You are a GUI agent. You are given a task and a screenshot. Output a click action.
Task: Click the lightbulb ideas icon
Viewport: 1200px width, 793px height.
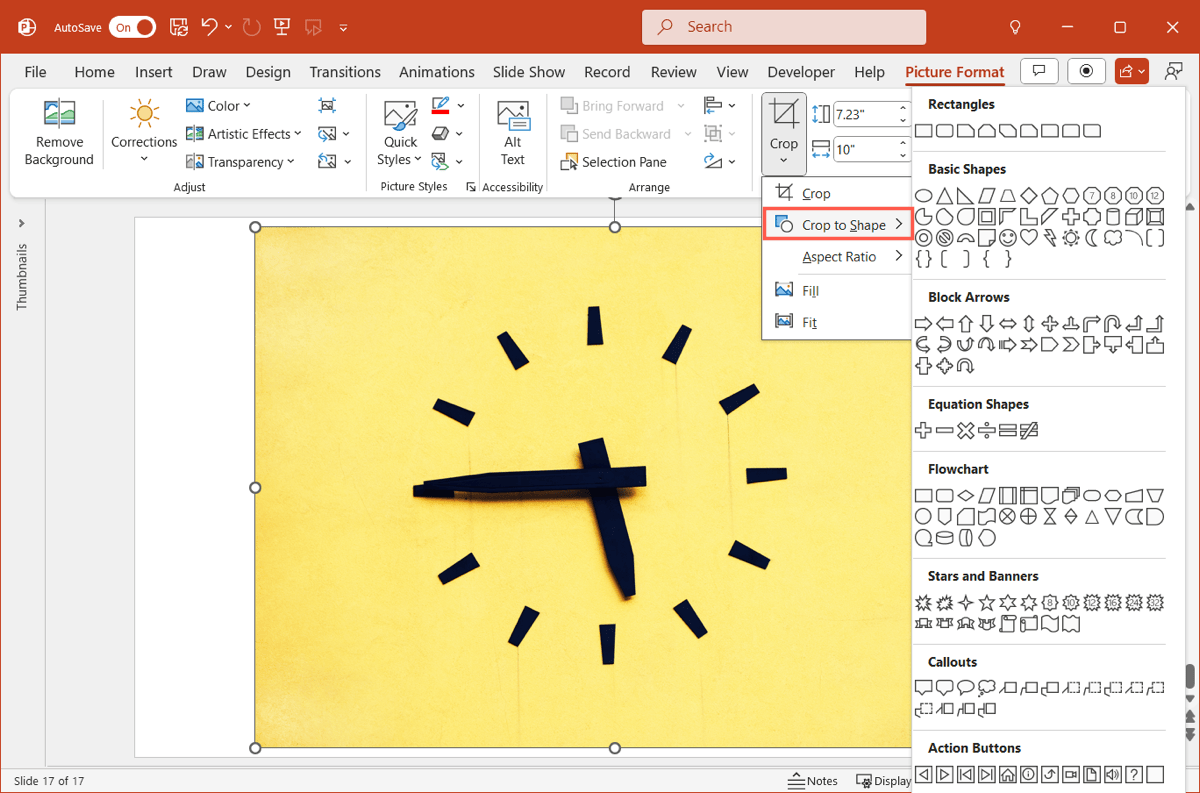1015,27
